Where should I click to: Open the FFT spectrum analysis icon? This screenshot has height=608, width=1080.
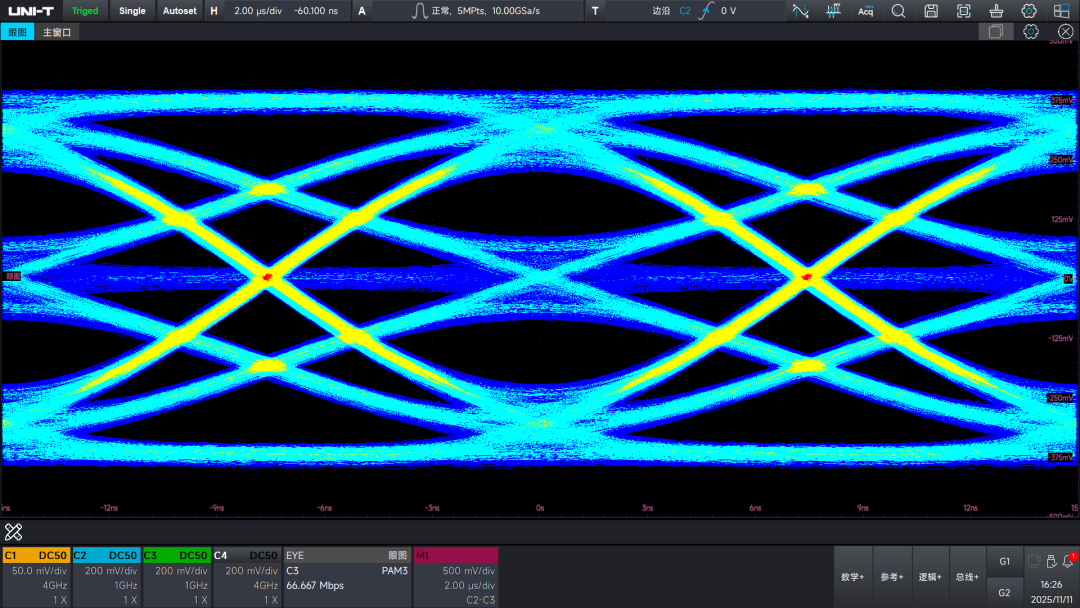point(833,11)
